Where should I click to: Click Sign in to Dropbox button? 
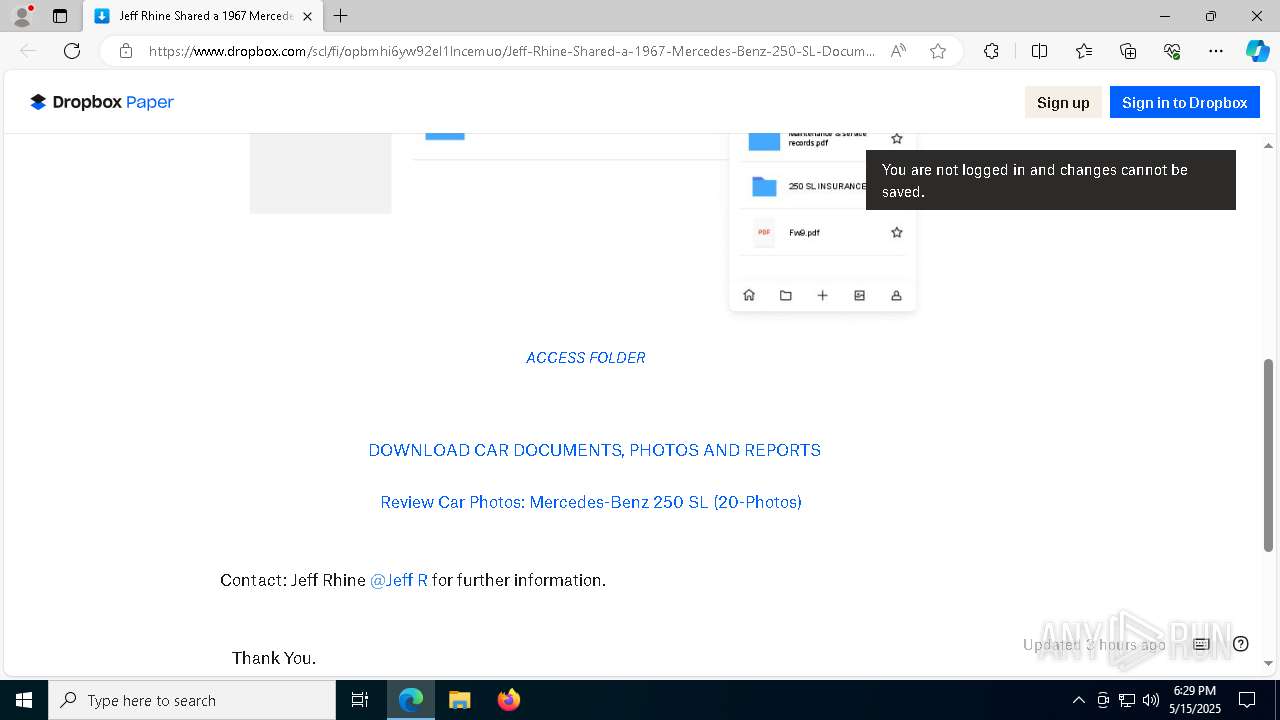point(1184,102)
